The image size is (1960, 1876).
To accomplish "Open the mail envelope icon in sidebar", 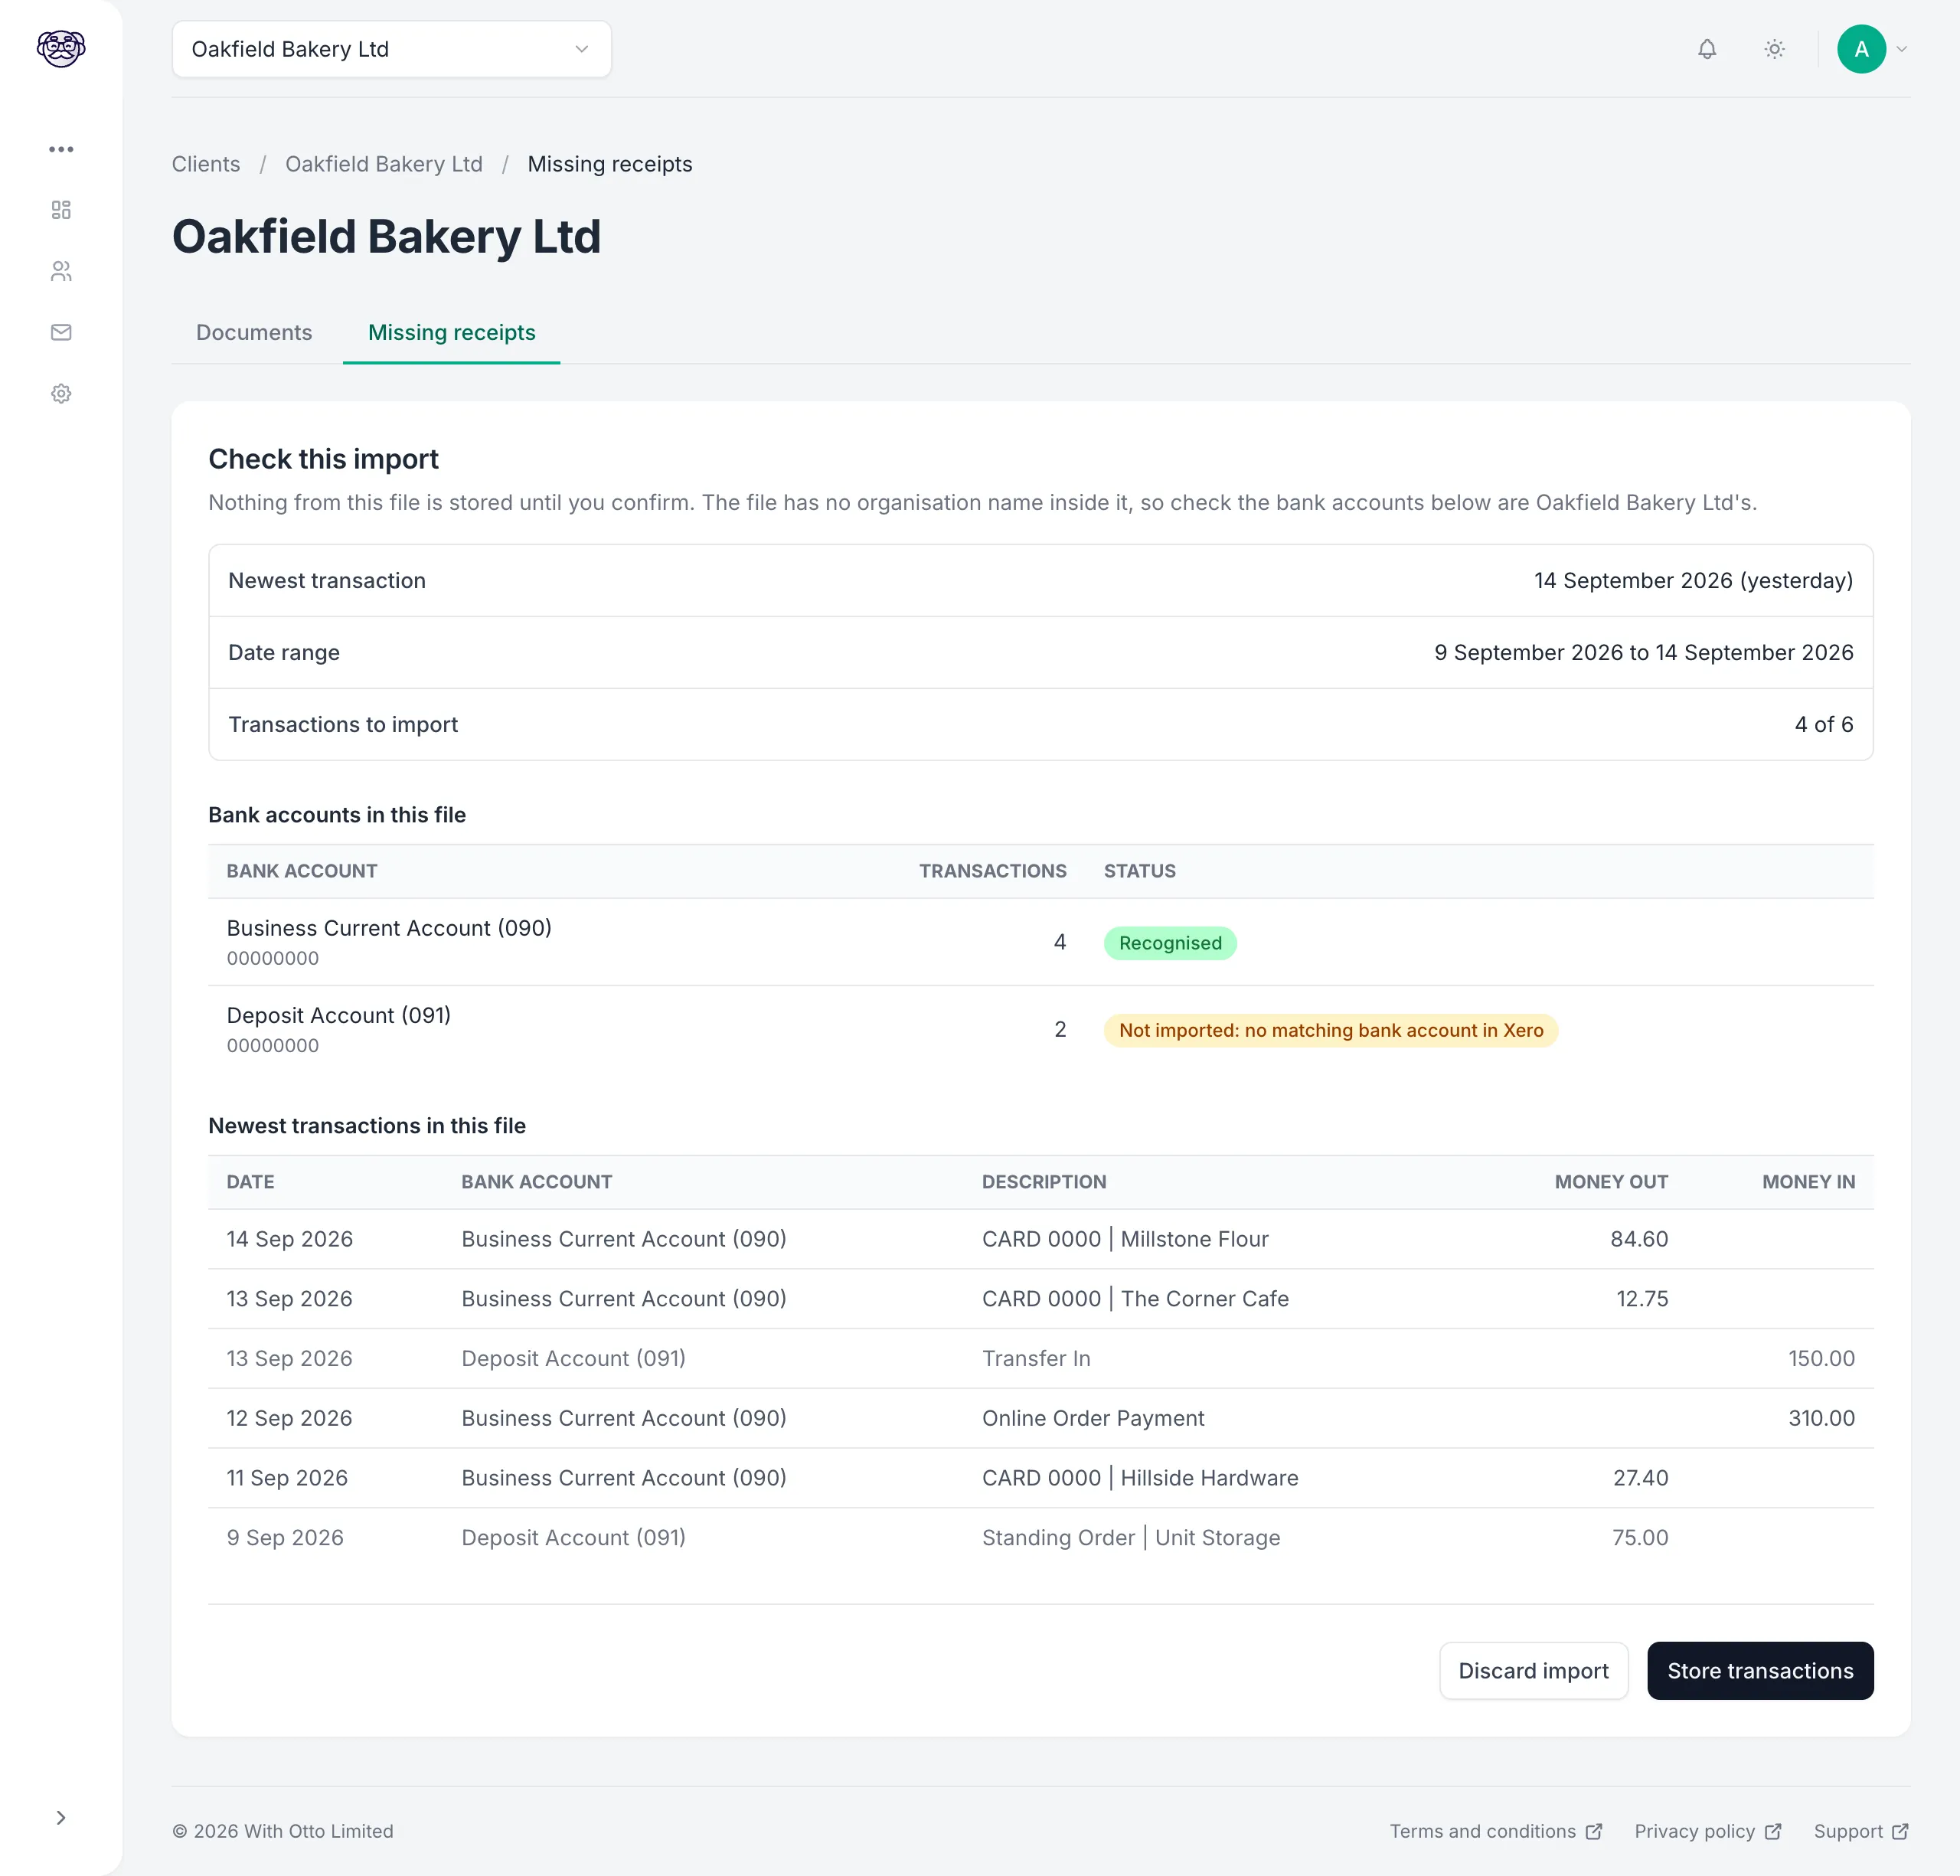I will click(61, 332).
